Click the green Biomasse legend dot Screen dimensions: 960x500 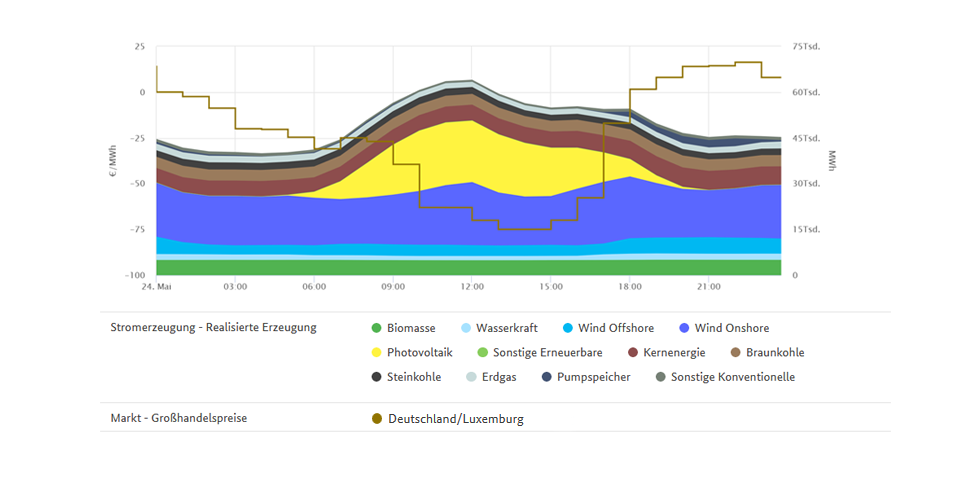click(377, 328)
